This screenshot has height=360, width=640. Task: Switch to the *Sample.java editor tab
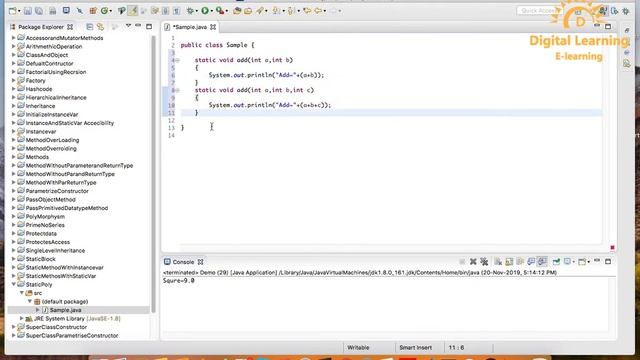tap(190, 27)
